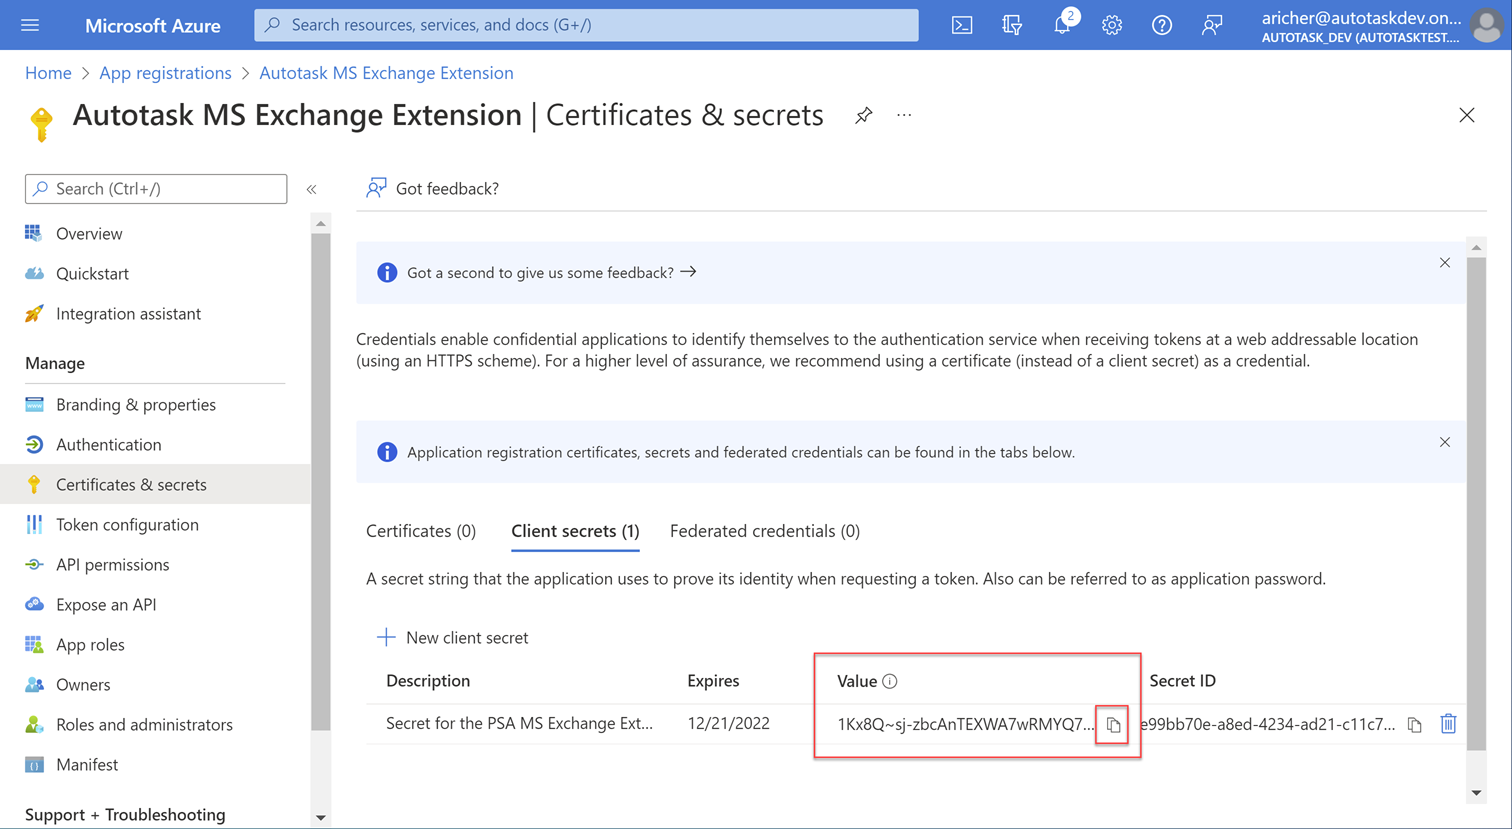Copy the Secret ID to clipboard

coord(1415,725)
